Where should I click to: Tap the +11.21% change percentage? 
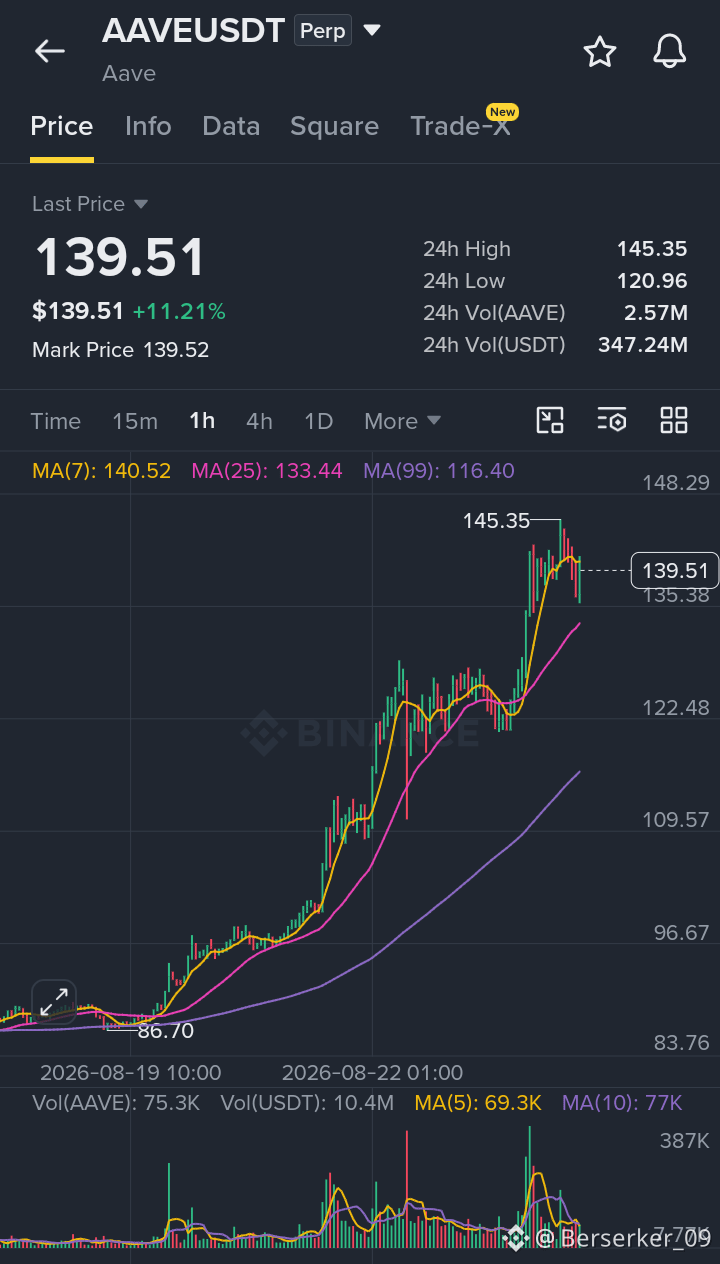click(179, 312)
